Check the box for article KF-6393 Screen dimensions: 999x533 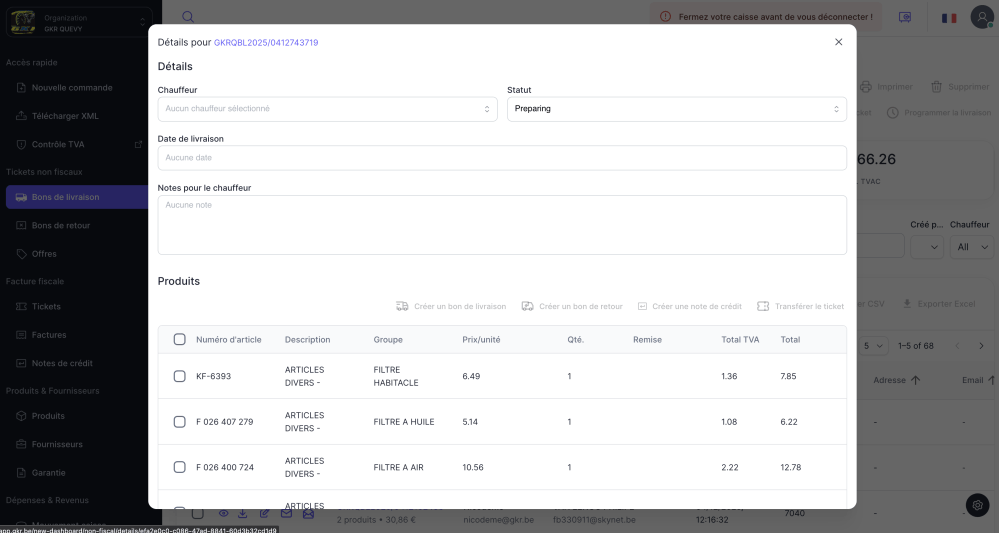click(180, 376)
